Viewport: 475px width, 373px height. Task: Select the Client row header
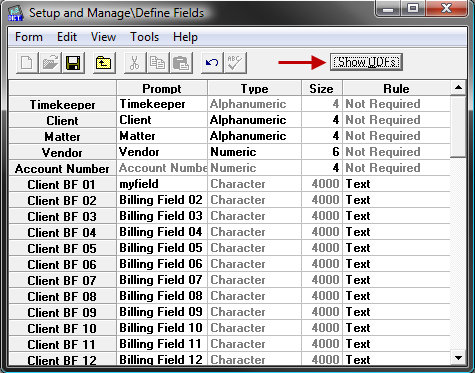click(62, 120)
